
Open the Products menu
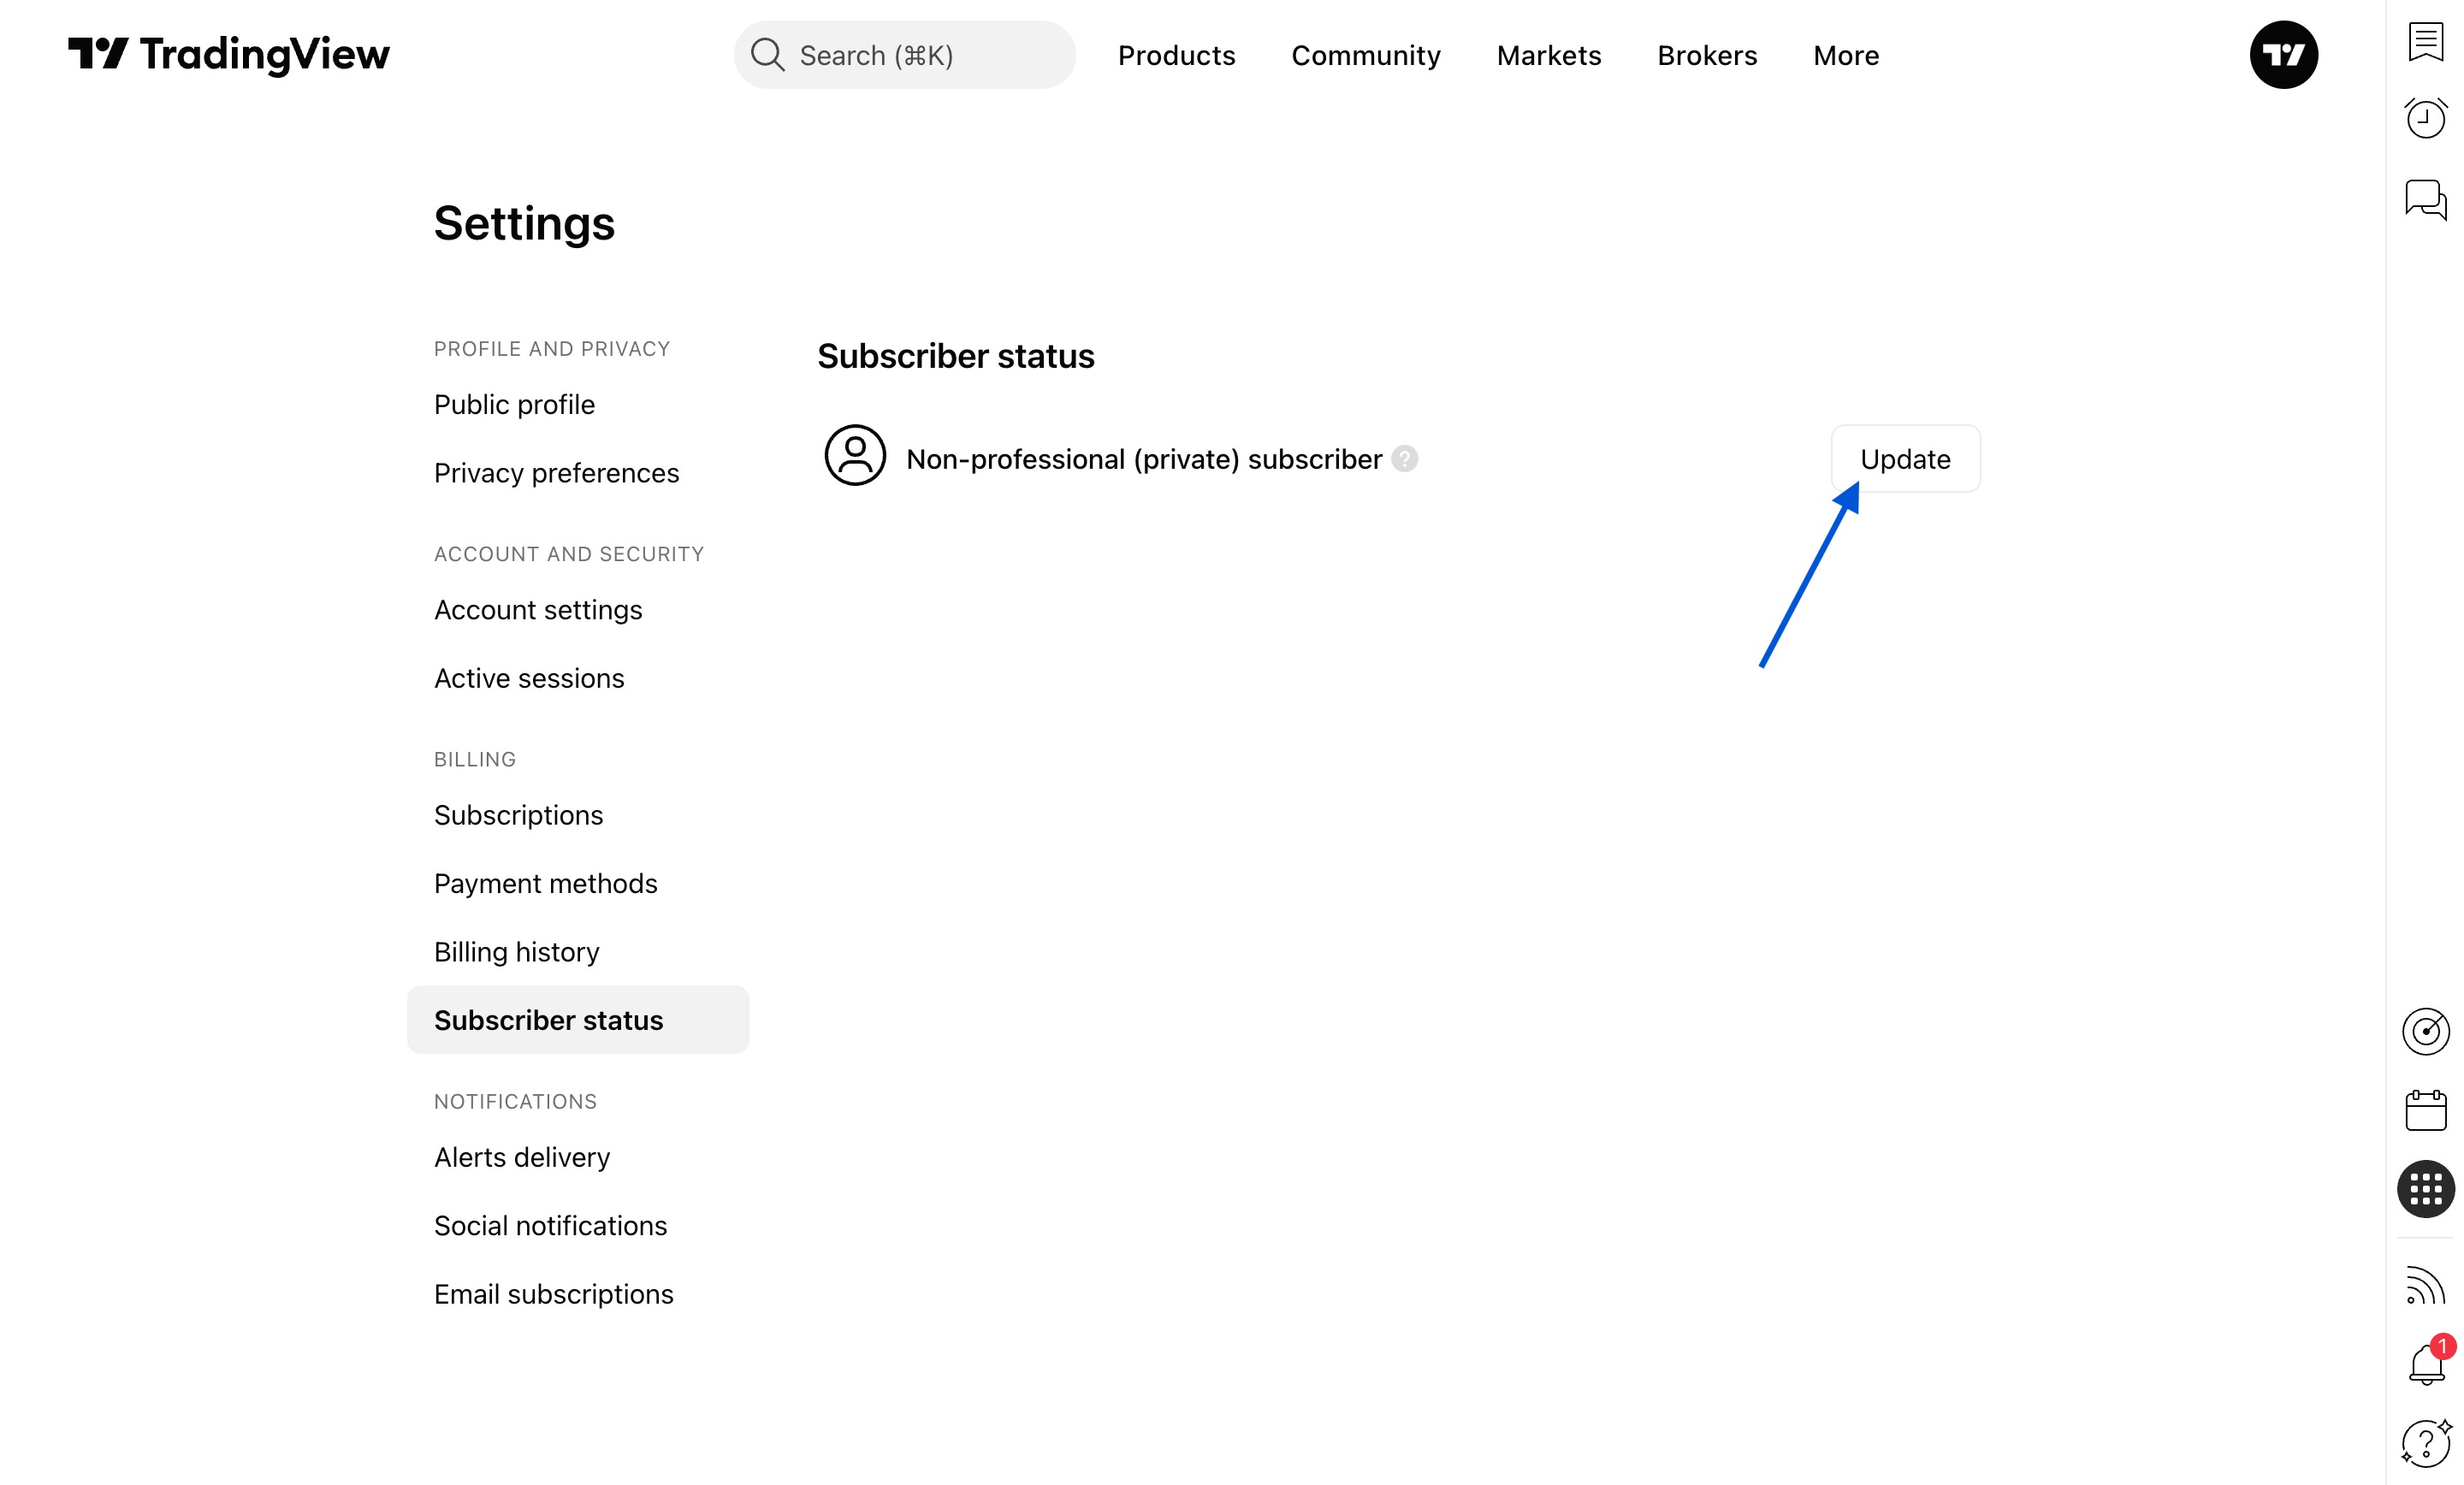1176,55
